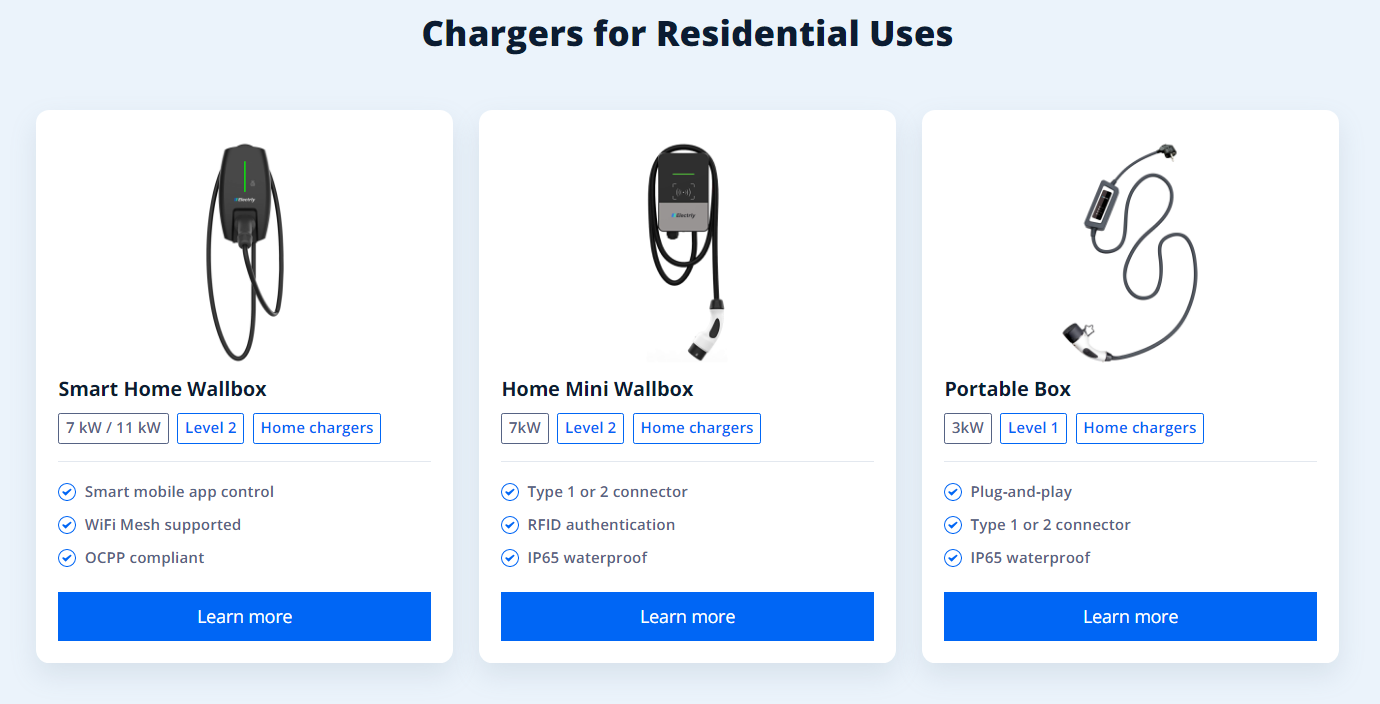Open the Portable Box charger image
Screen dimensions: 1380x704
coord(1130,252)
